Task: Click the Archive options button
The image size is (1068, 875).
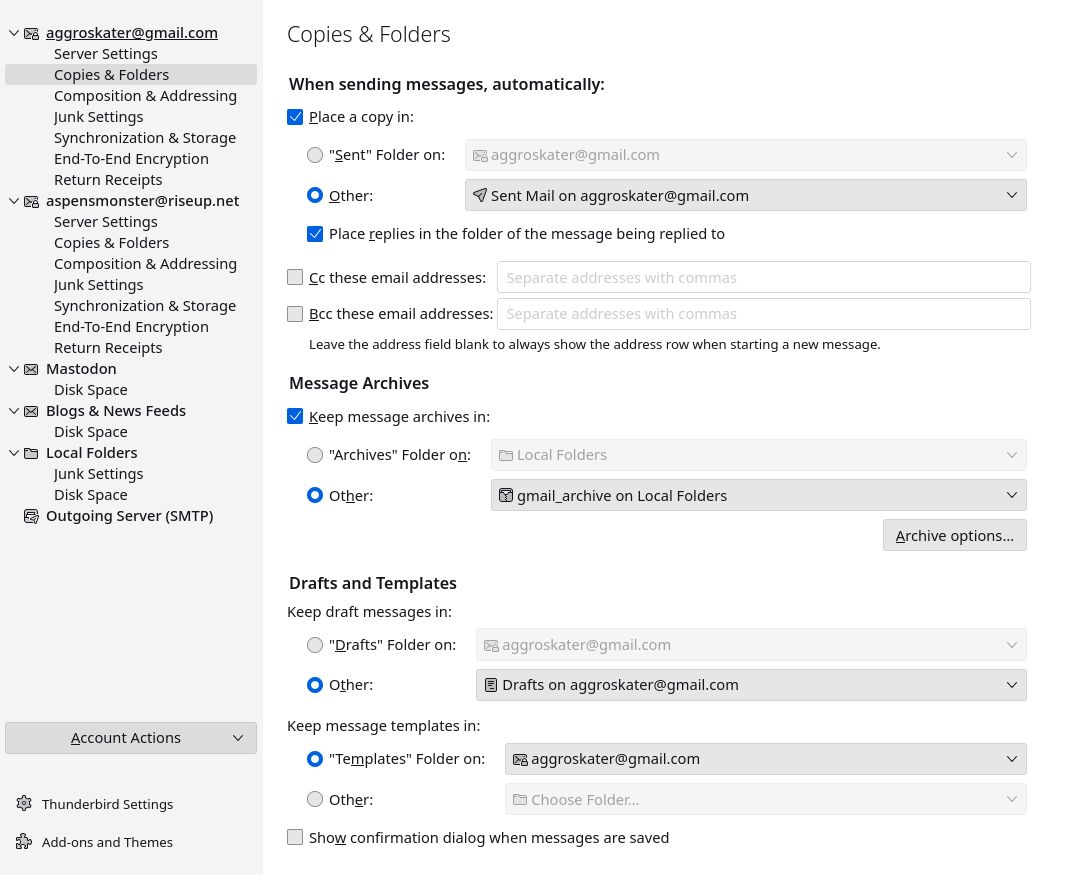Action: pos(954,536)
